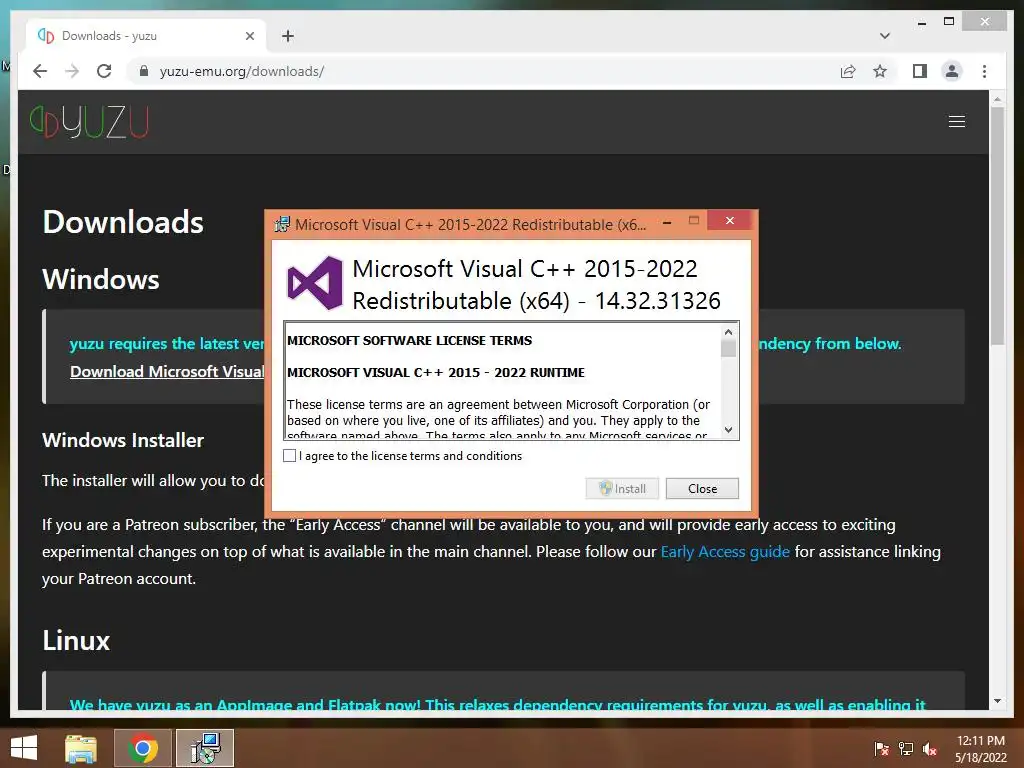Open the Windows Start button
This screenshot has height=768, width=1024.
tap(24, 748)
